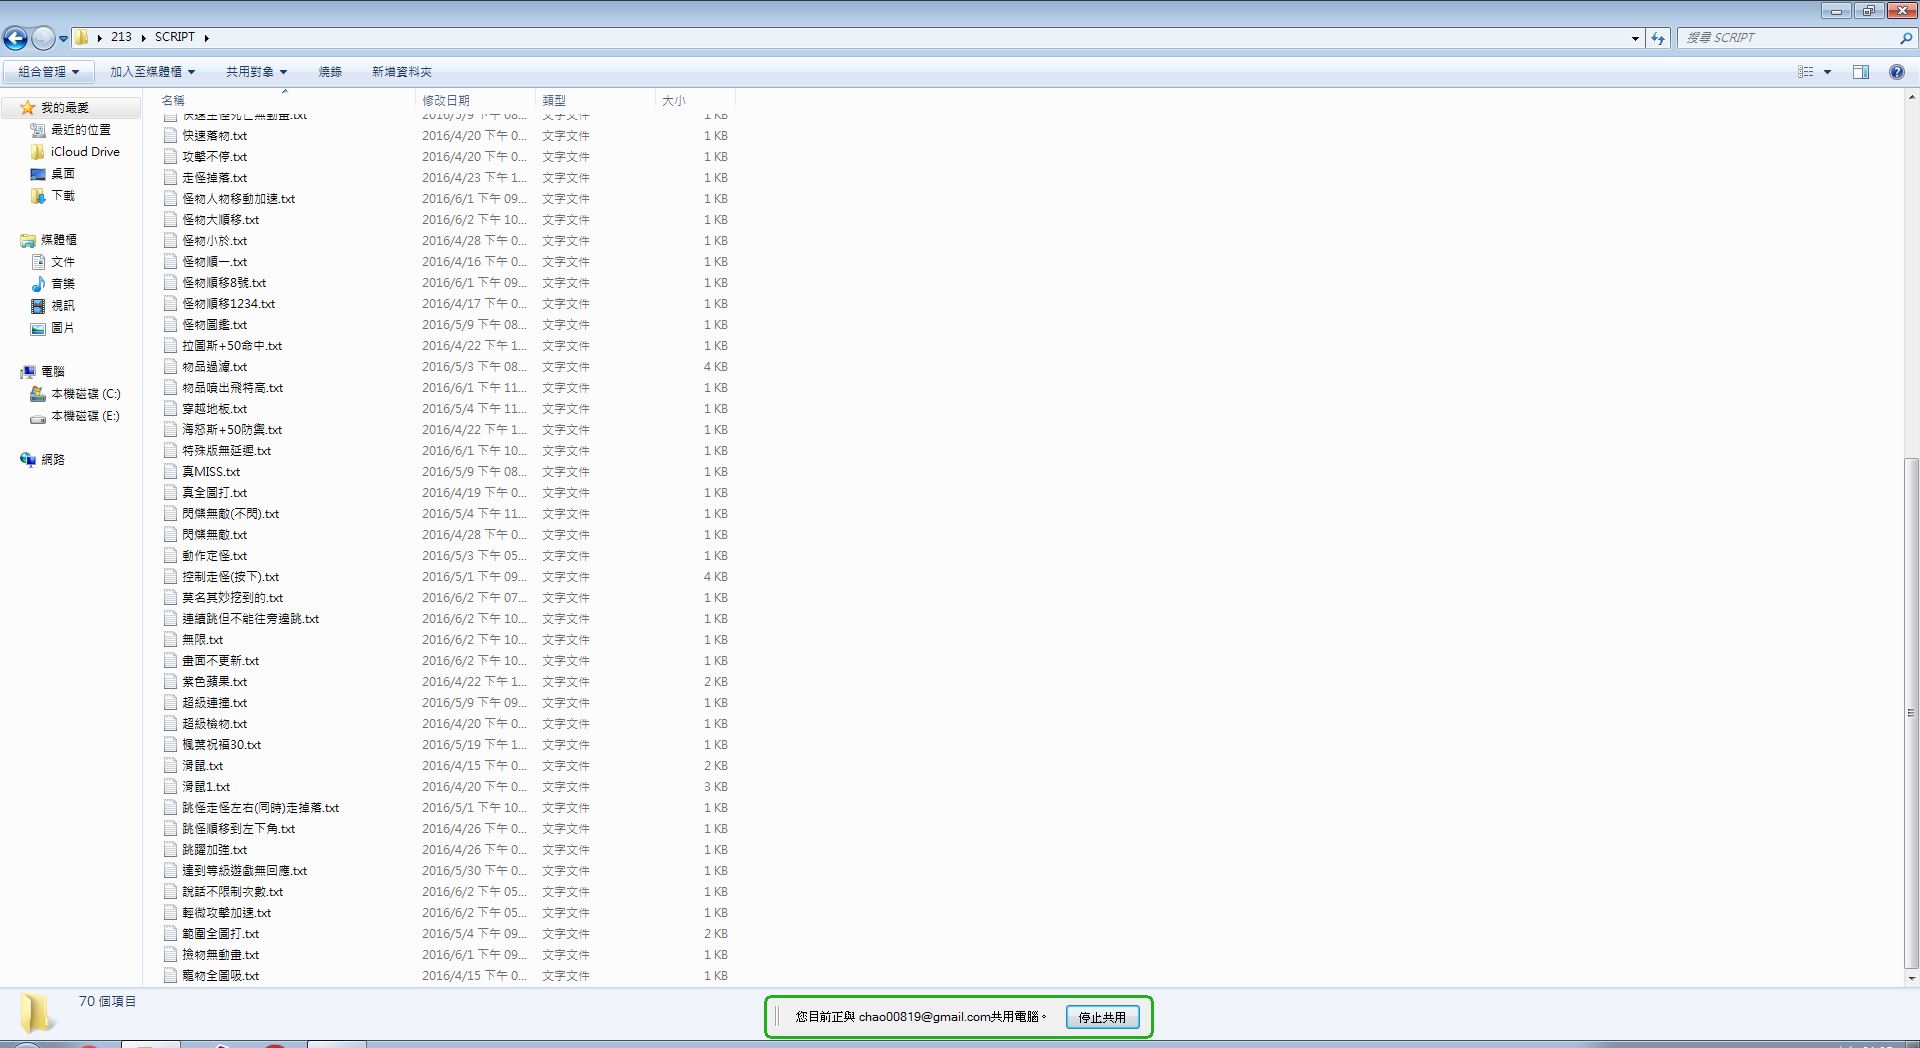Select file 說話不限制次數.txt
Screen dimensions: 1920x1048
(232, 892)
